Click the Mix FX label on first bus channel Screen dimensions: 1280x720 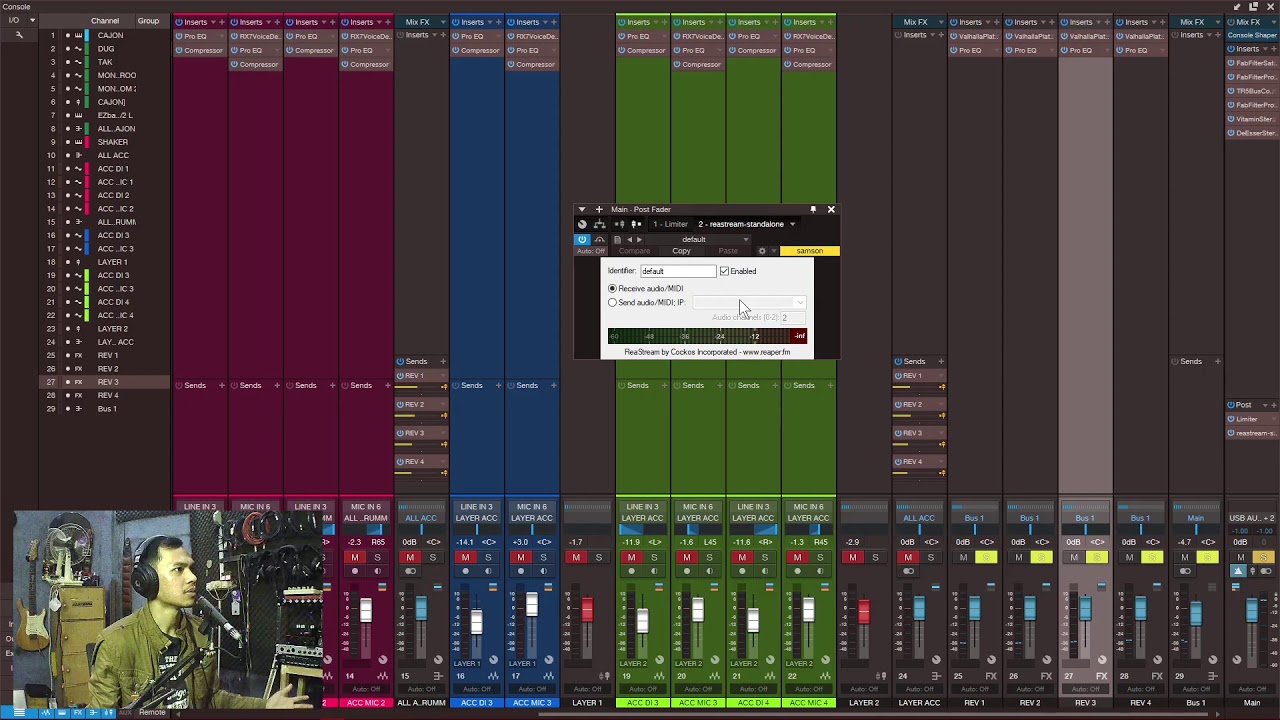pos(418,22)
